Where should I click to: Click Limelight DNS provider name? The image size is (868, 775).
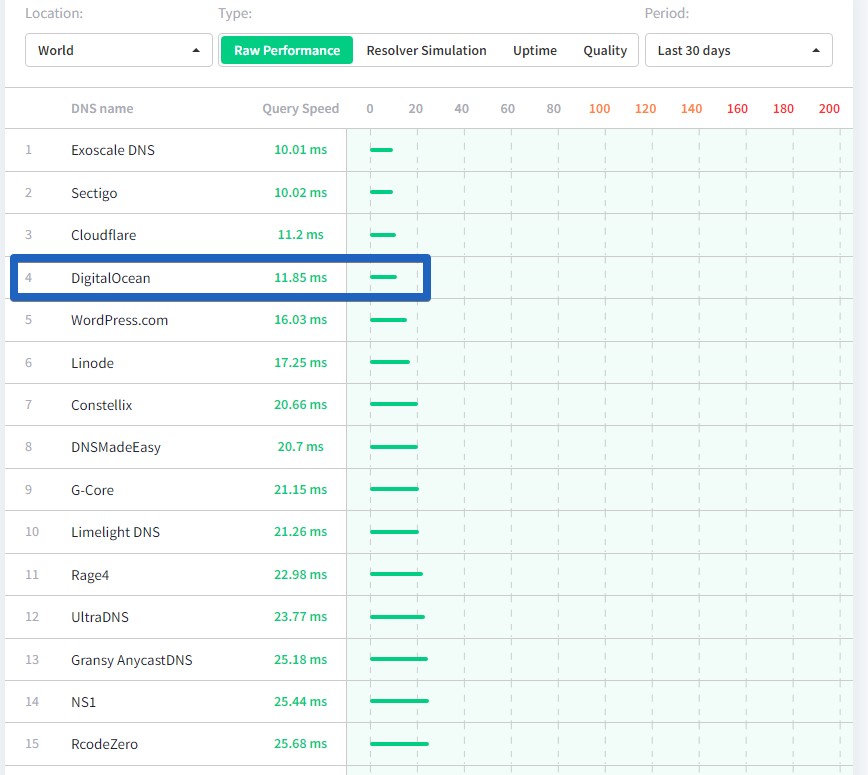pyautogui.click(x=115, y=532)
